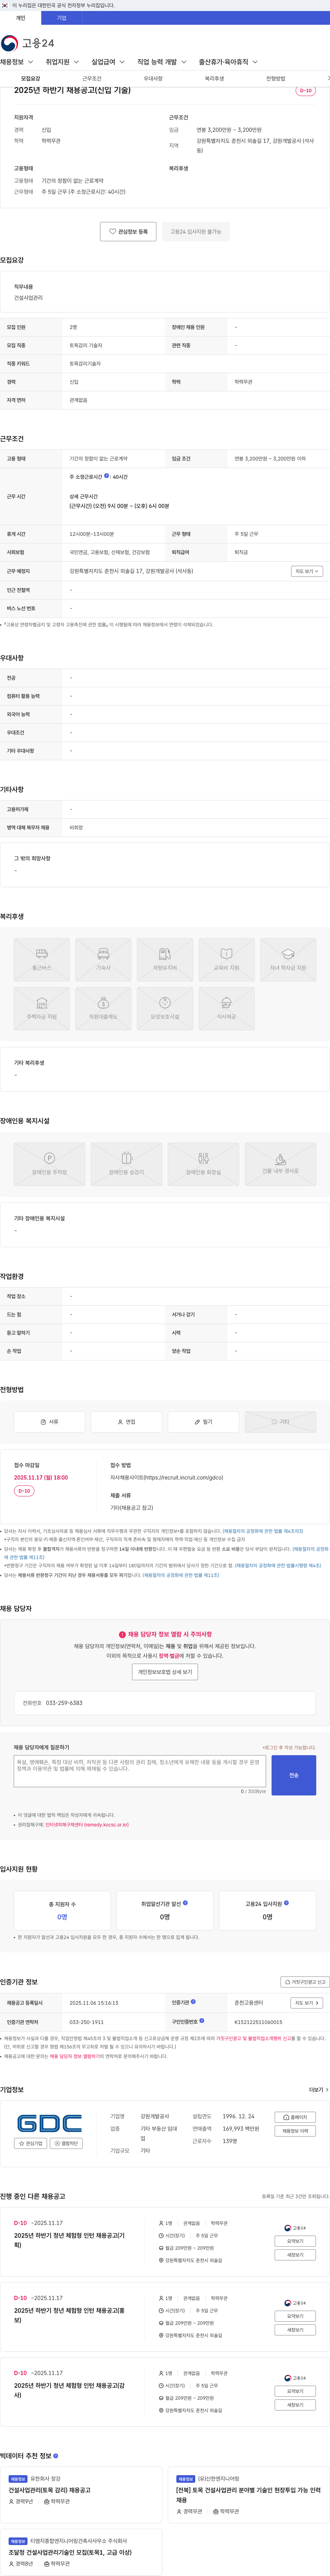Switch to the 개인 tab
The height and width of the screenshot is (2576, 330).
click(x=20, y=18)
